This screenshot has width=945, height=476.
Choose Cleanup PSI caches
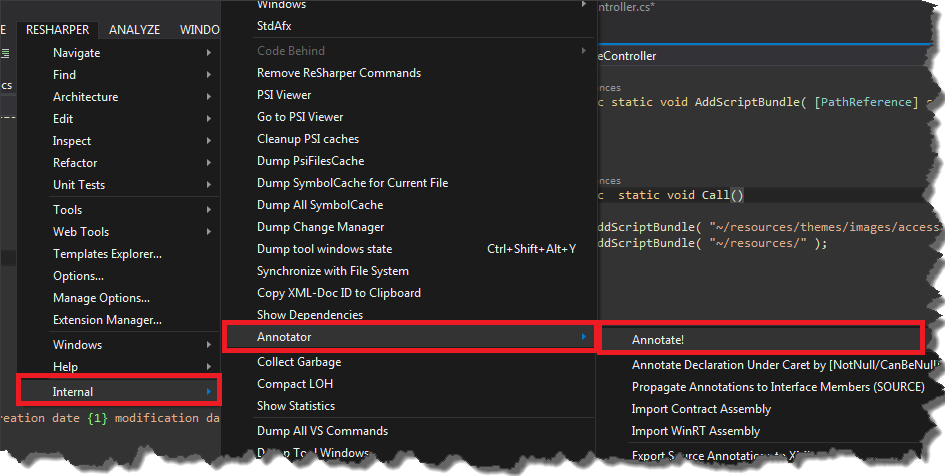tap(409, 139)
